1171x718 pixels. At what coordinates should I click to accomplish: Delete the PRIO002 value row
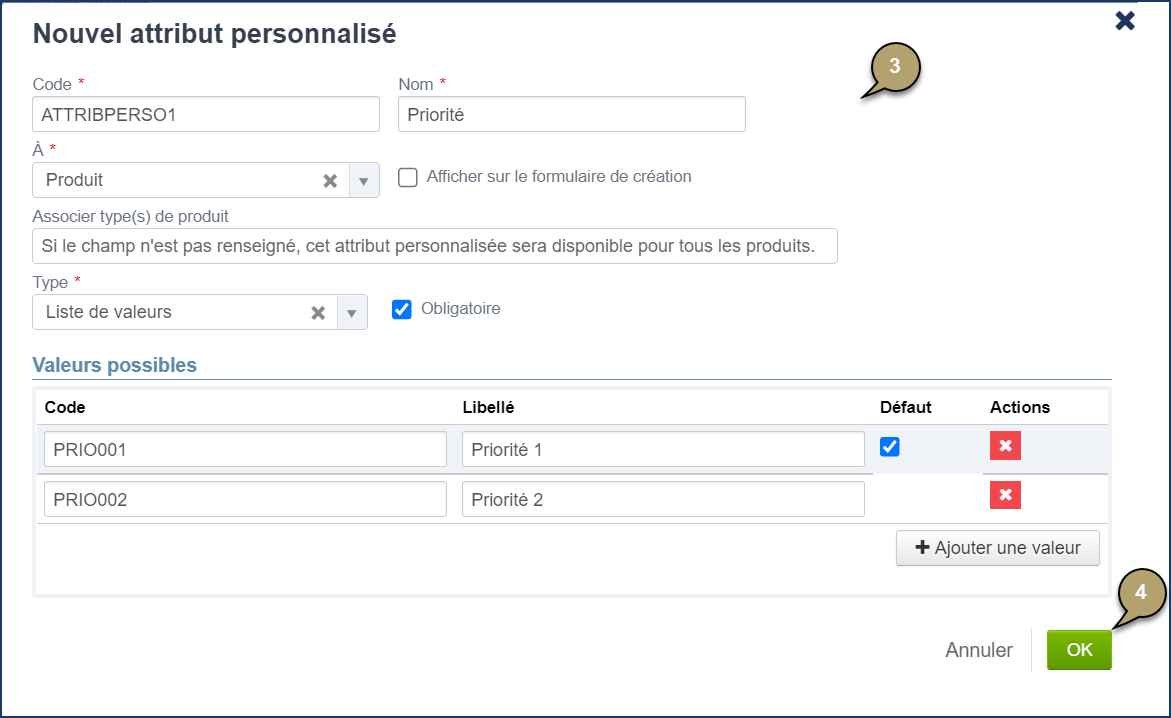click(x=1005, y=495)
